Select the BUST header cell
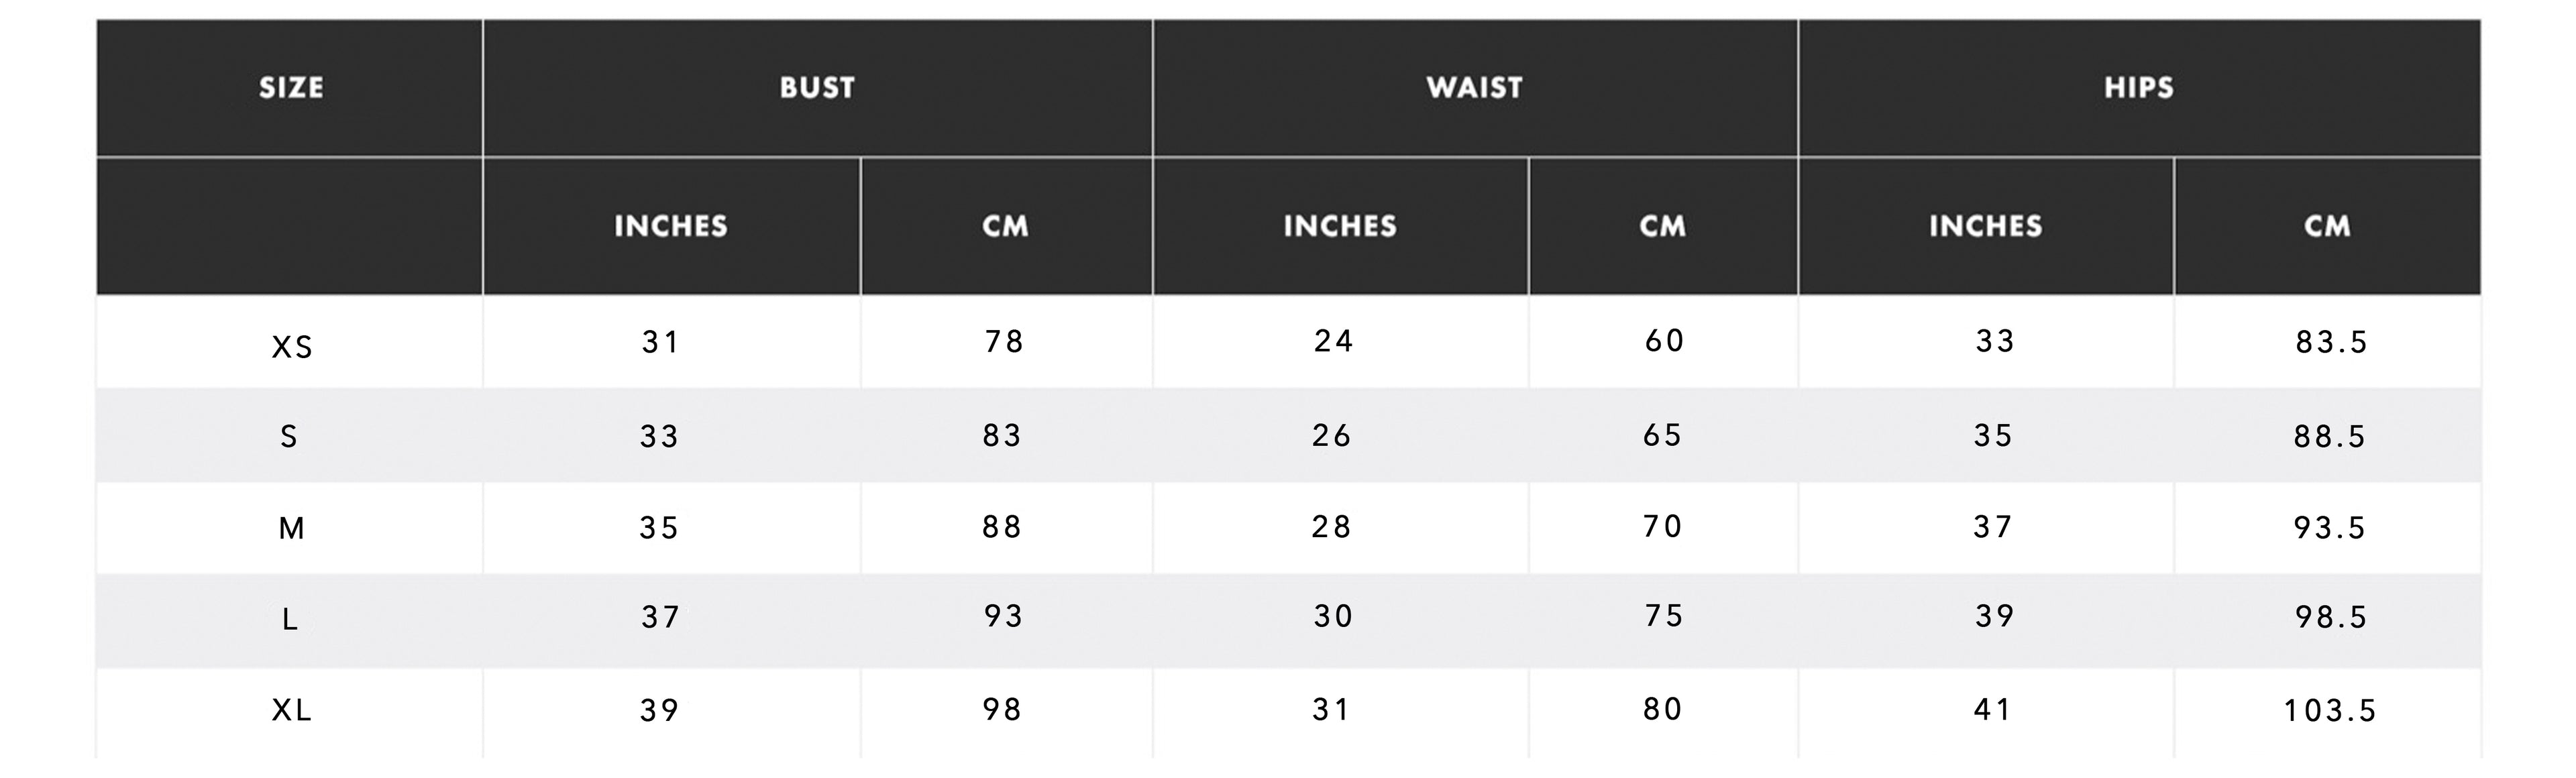 tap(817, 88)
